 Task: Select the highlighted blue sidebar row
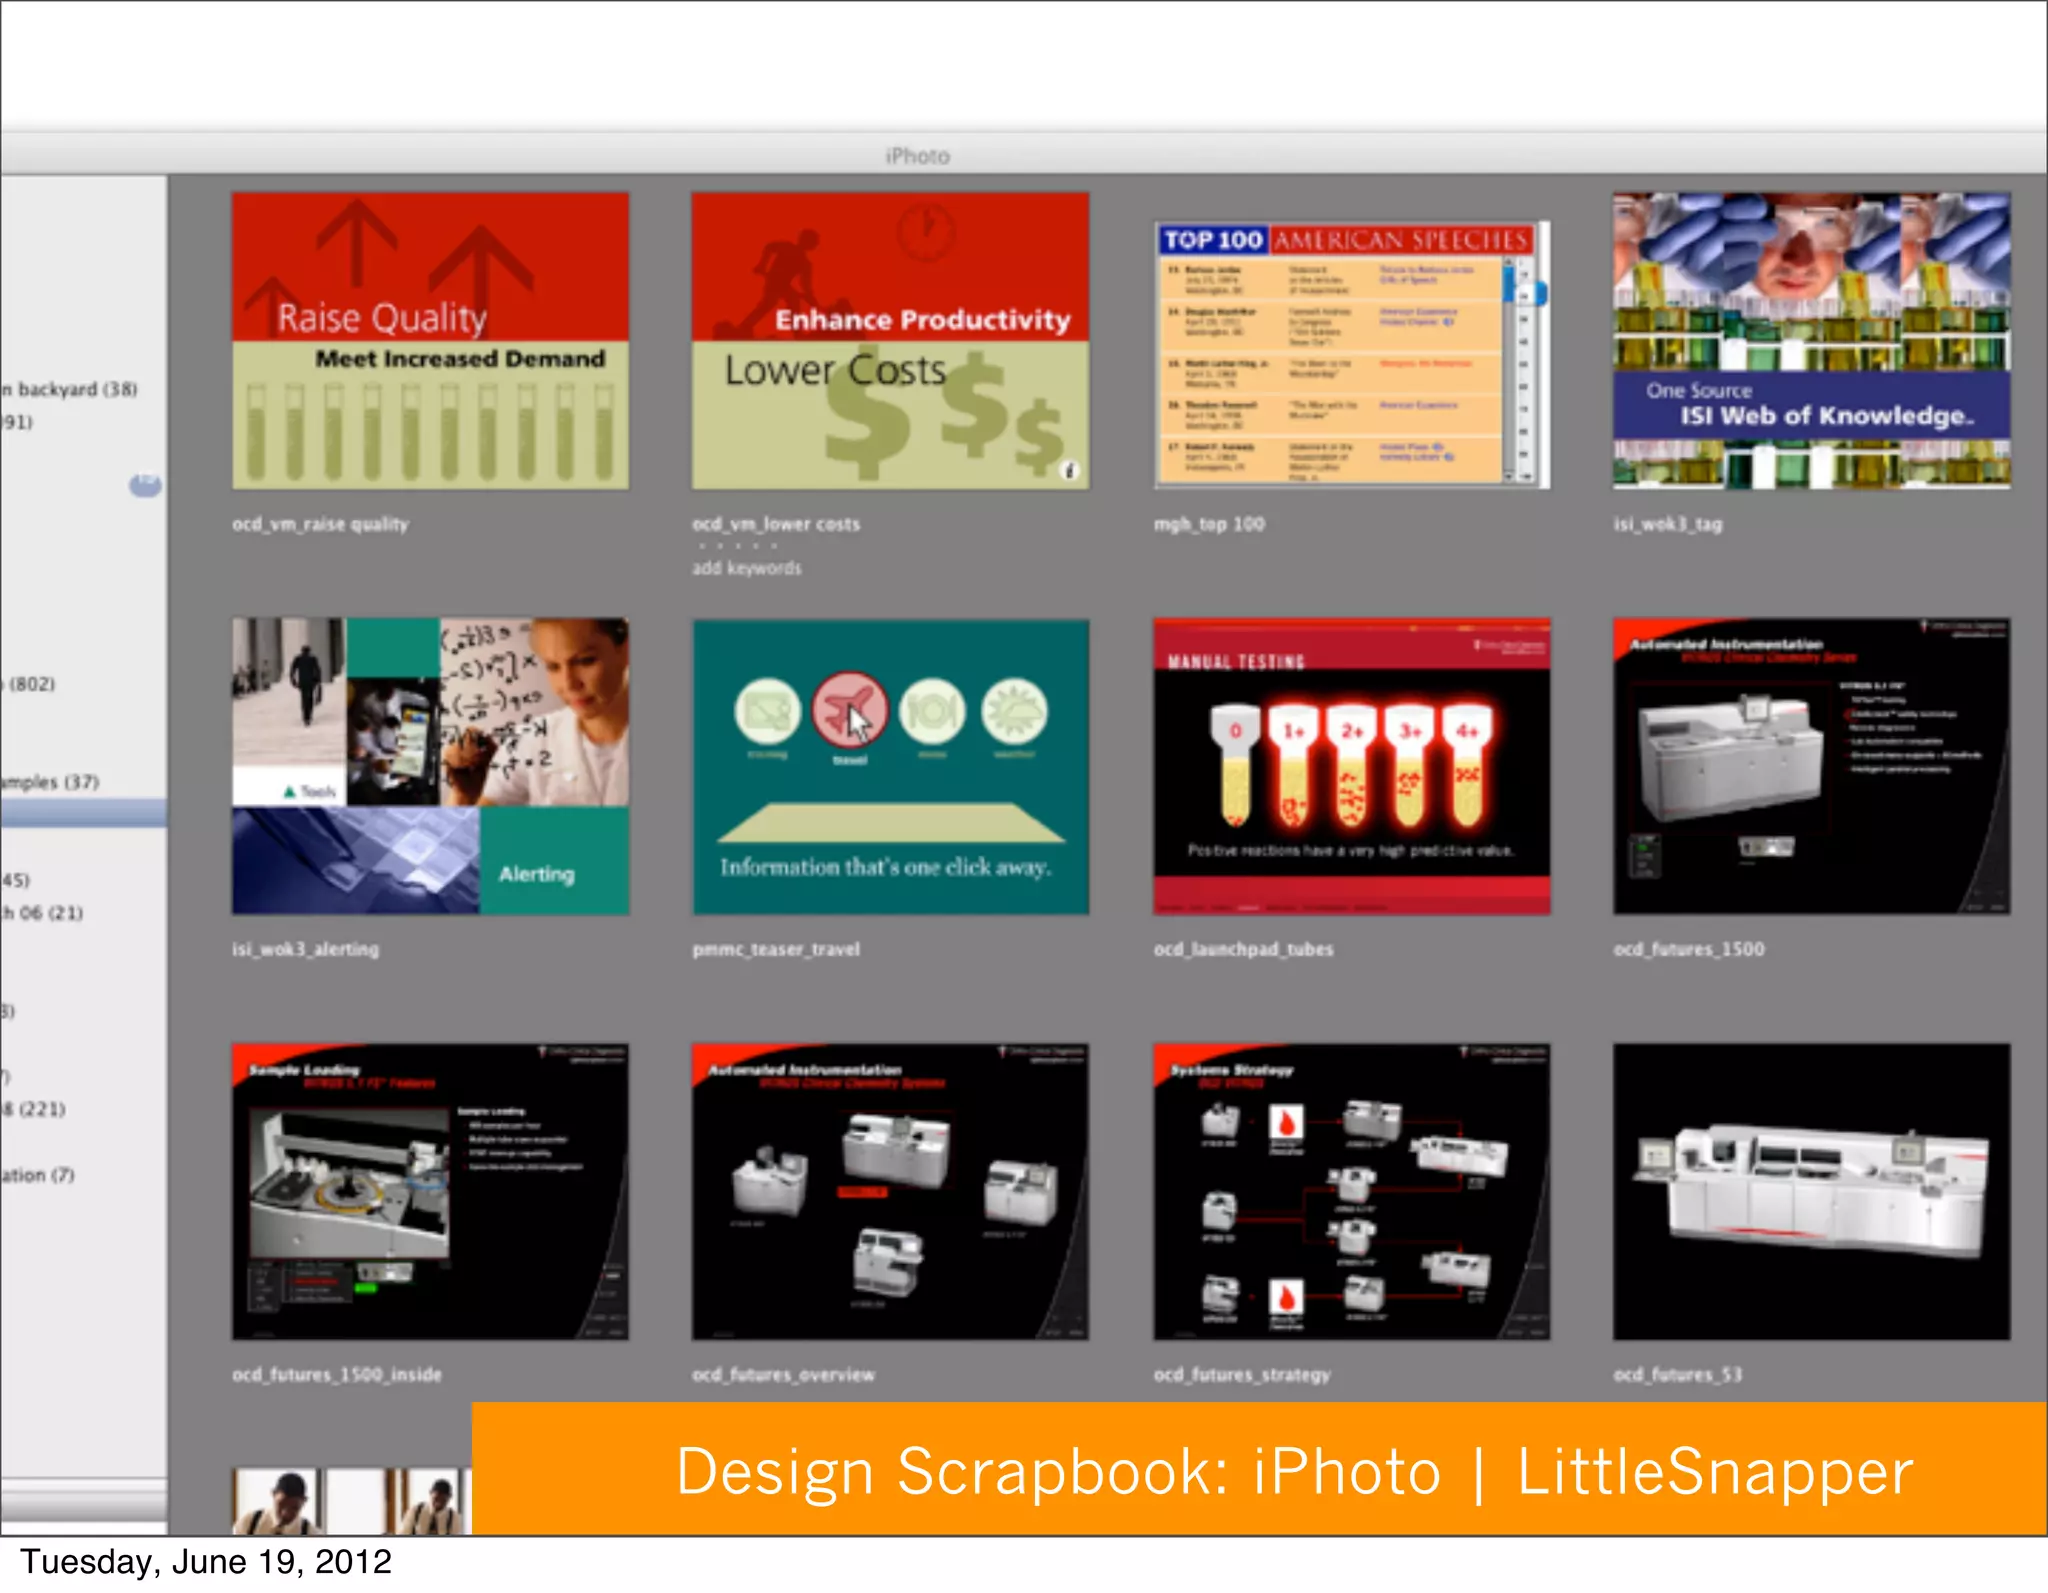tap(83, 813)
